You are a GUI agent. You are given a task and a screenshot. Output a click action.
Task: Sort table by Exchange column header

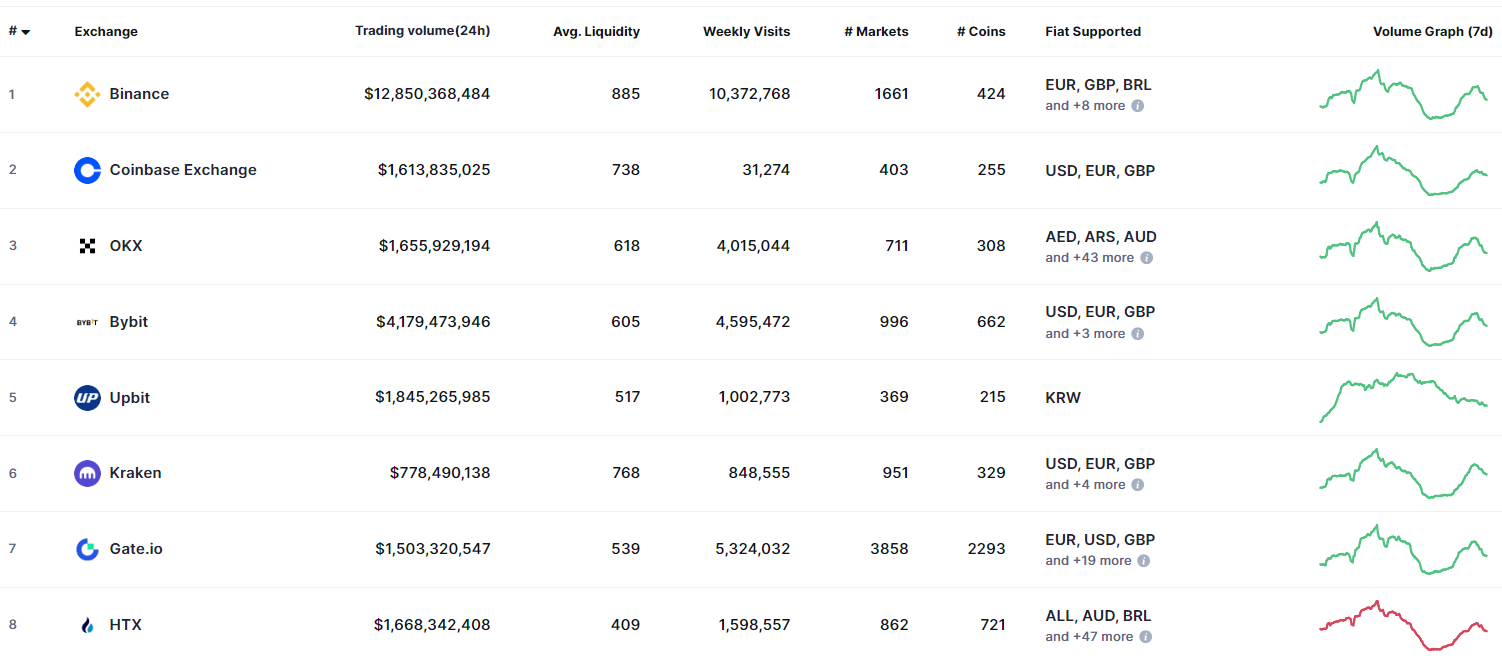tap(106, 32)
